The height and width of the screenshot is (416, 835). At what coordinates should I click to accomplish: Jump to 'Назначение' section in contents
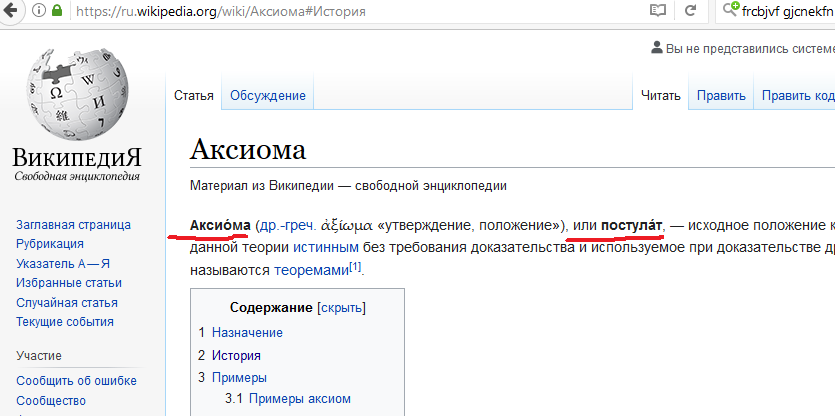click(247, 332)
